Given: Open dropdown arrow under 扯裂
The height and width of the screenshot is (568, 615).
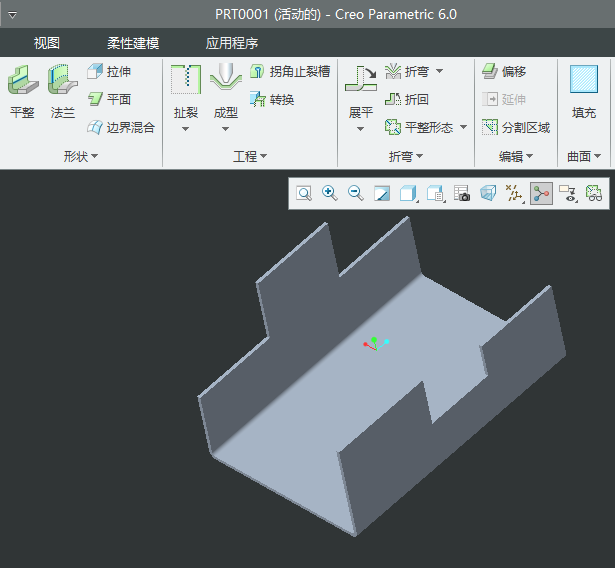Looking at the screenshot, I should (x=186, y=129).
